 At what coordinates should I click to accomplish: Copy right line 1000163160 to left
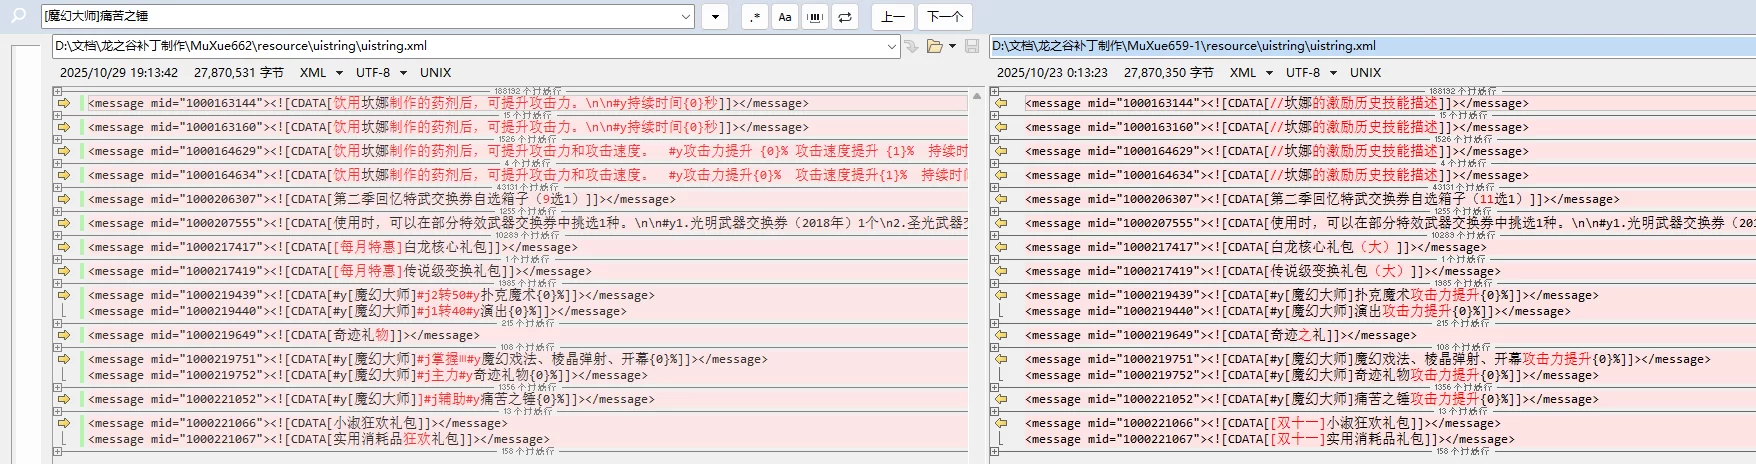1001,127
